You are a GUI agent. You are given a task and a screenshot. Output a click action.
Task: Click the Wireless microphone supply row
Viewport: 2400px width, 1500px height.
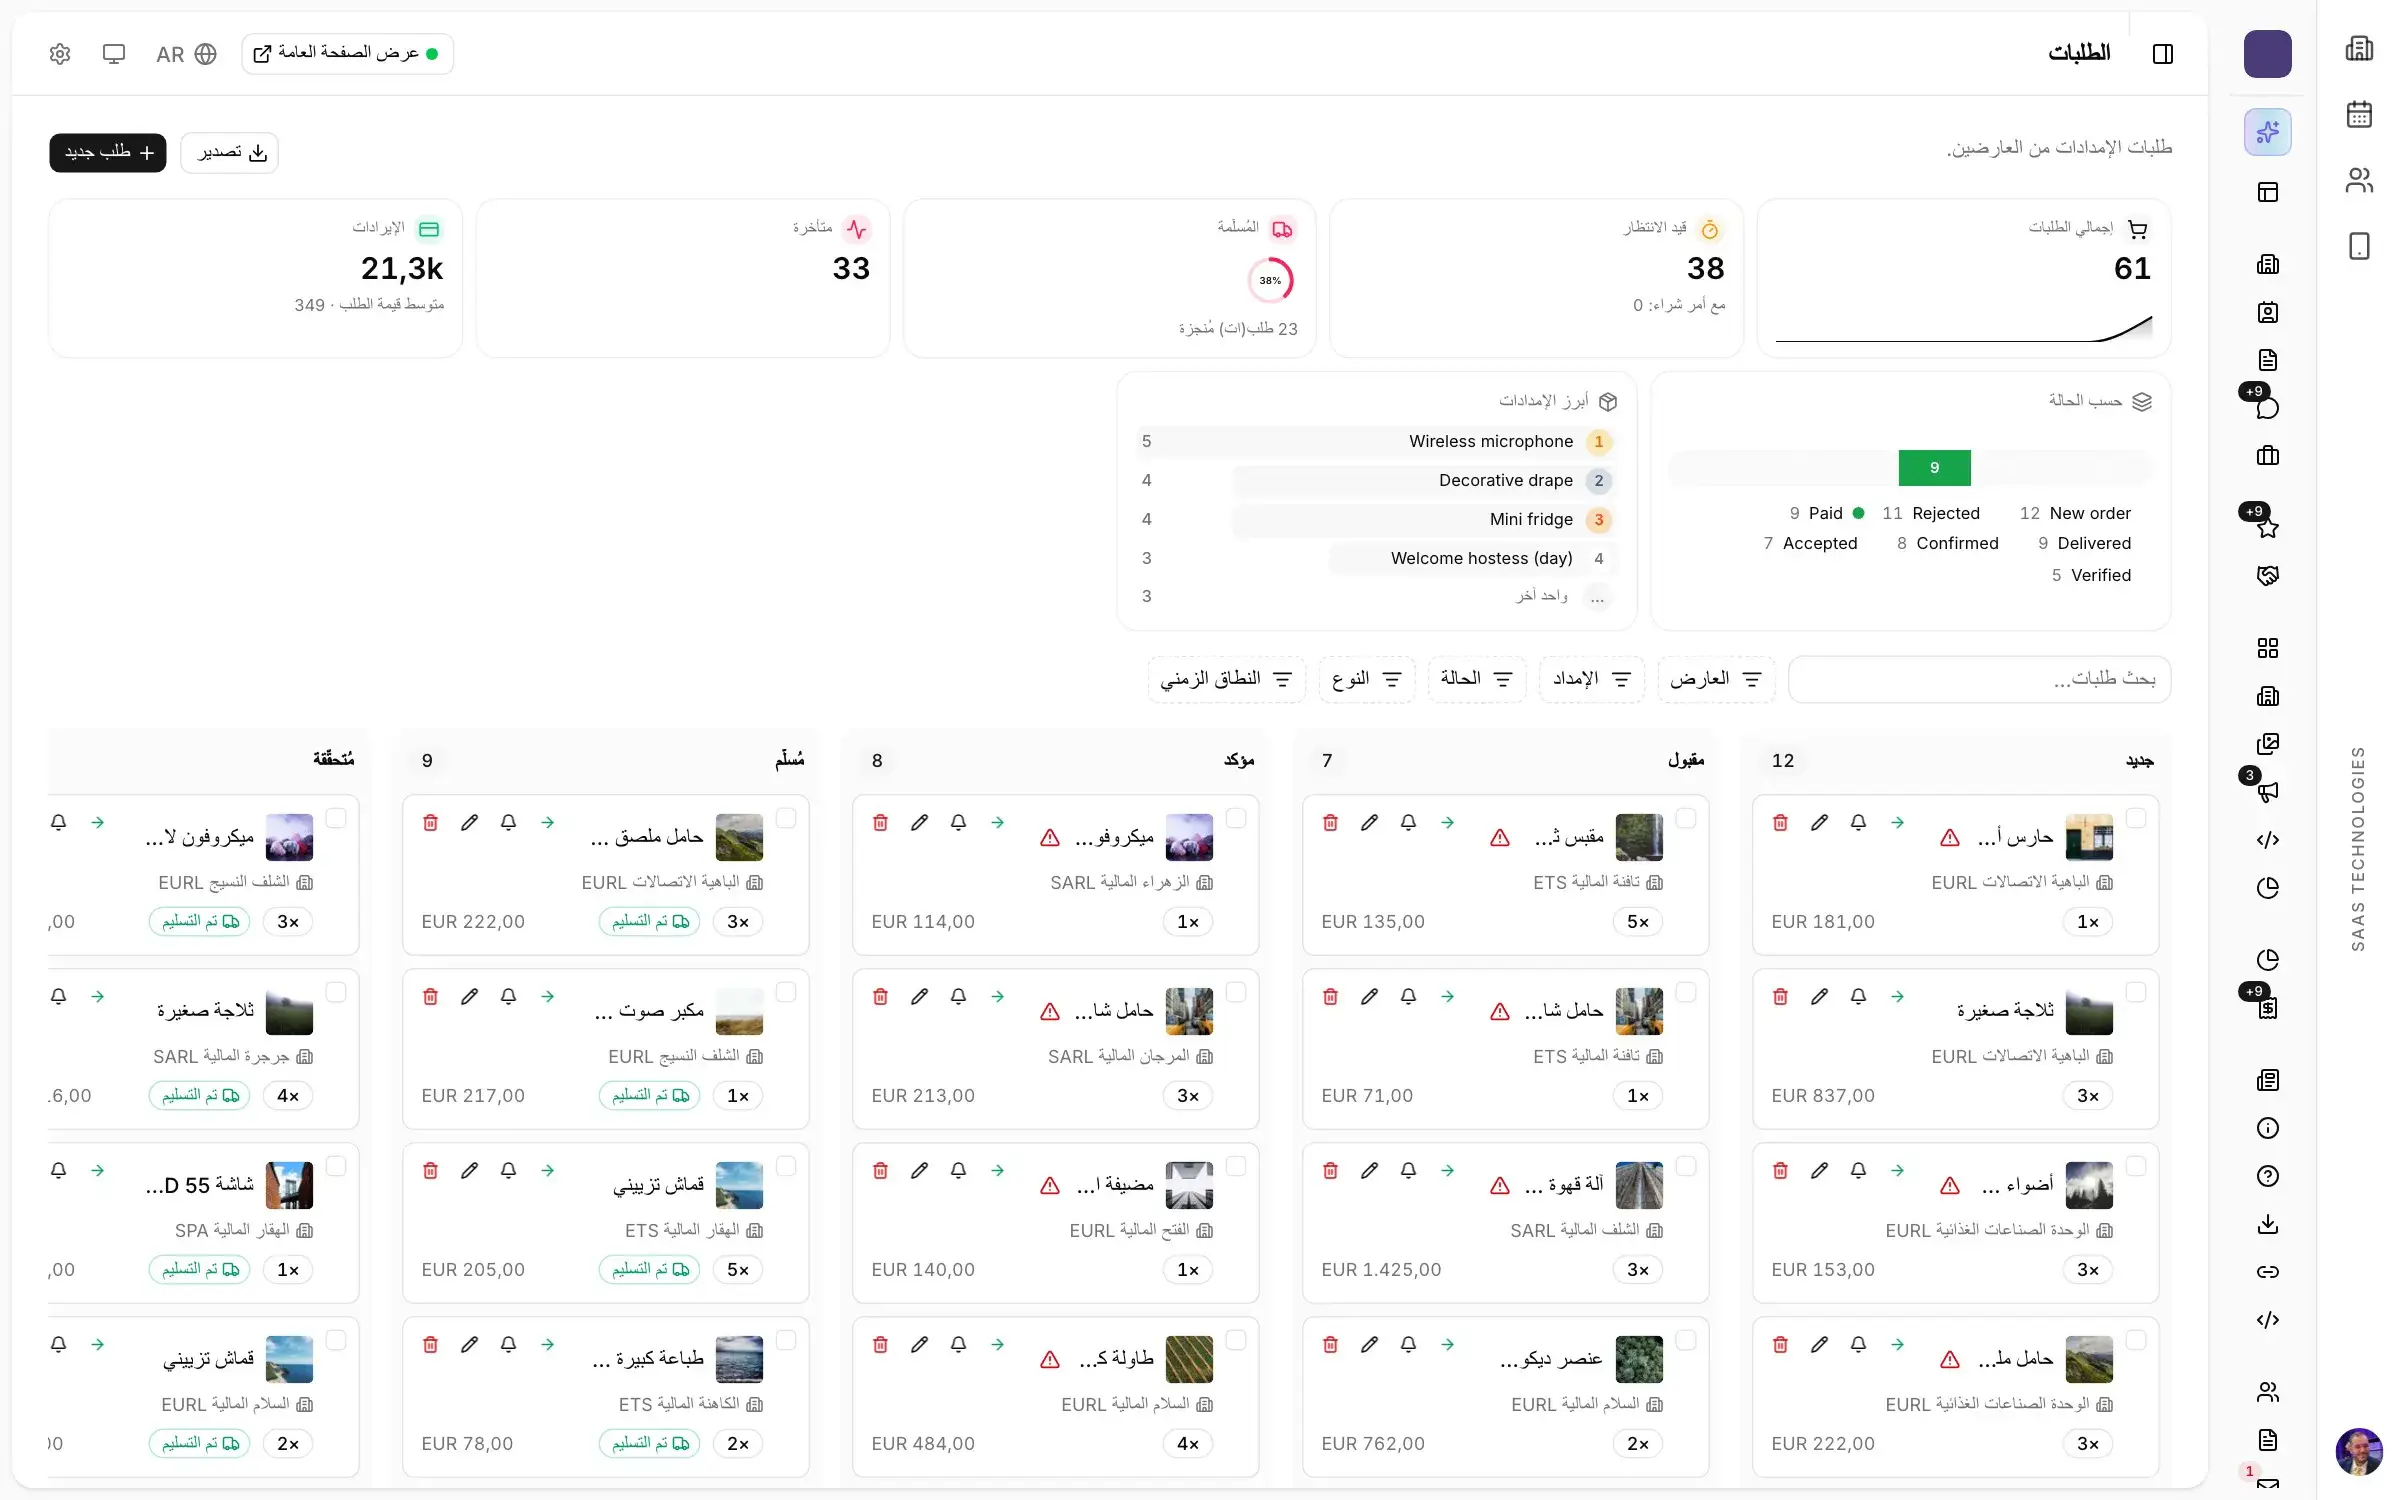point(1376,441)
